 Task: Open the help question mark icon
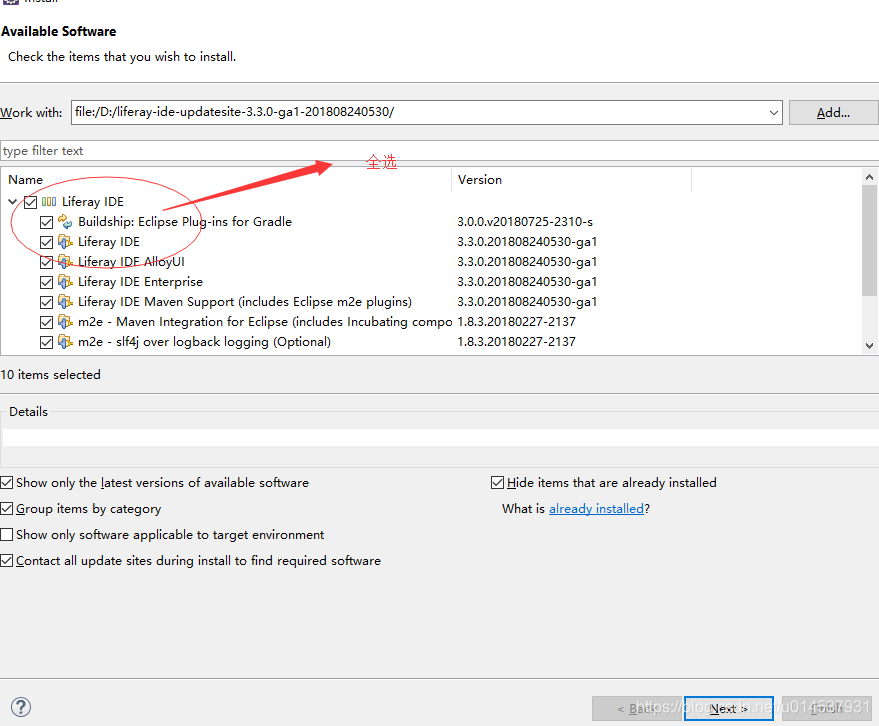coord(21,707)
